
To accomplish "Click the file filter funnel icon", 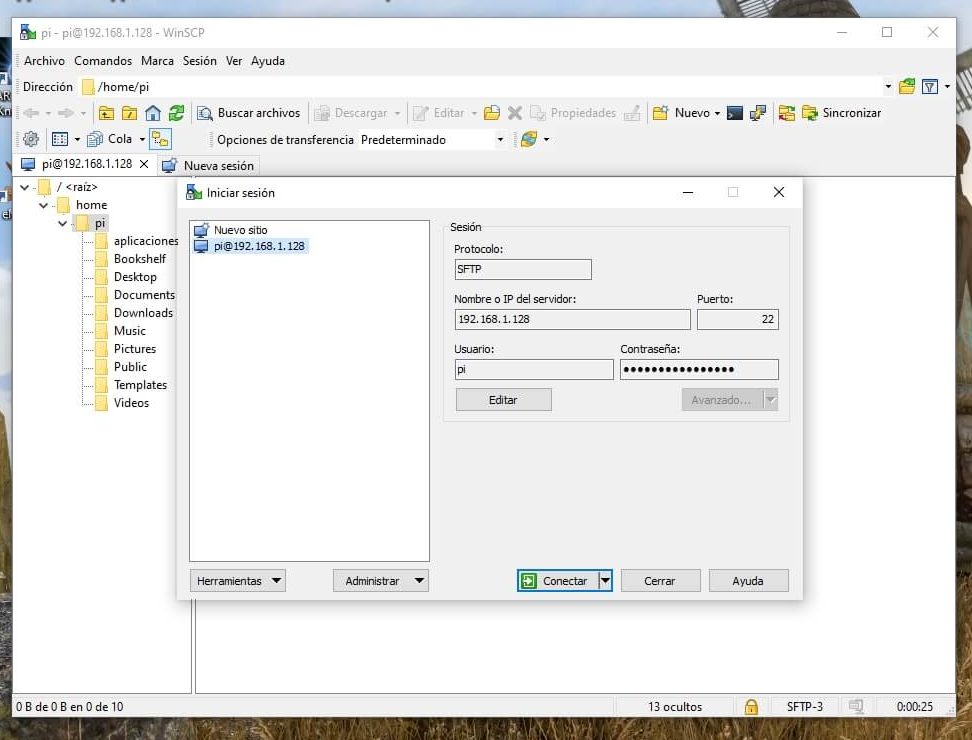I will 930,86.
